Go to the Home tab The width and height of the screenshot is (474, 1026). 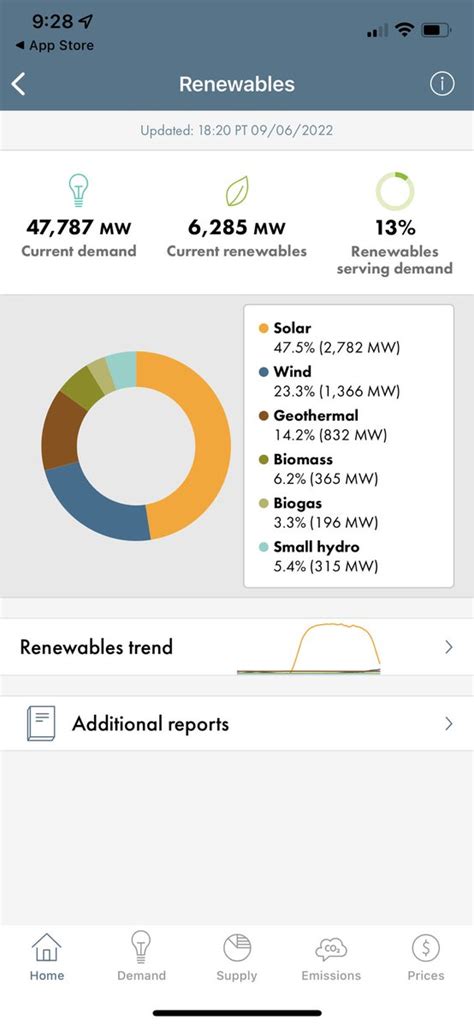pos(46,956)
